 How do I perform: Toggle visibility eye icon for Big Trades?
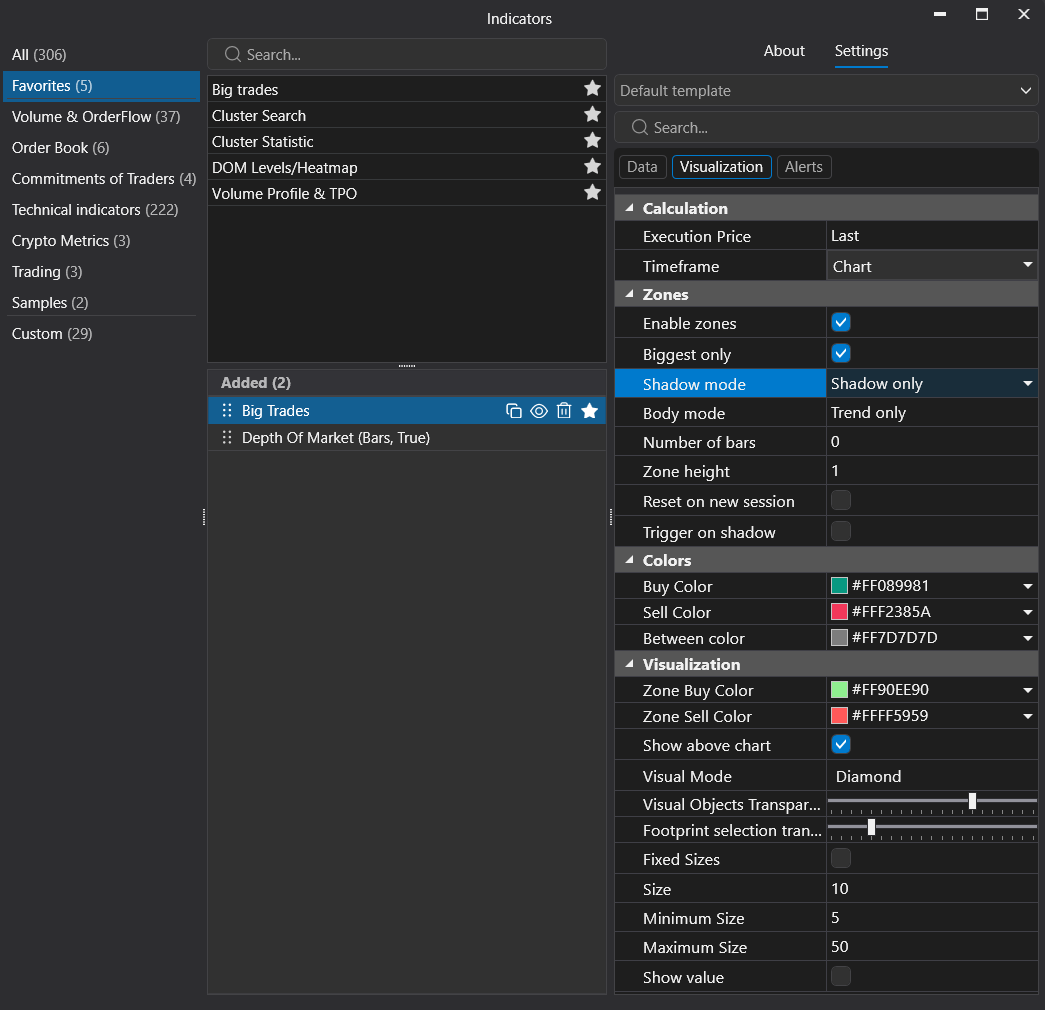tap(538, 411)
